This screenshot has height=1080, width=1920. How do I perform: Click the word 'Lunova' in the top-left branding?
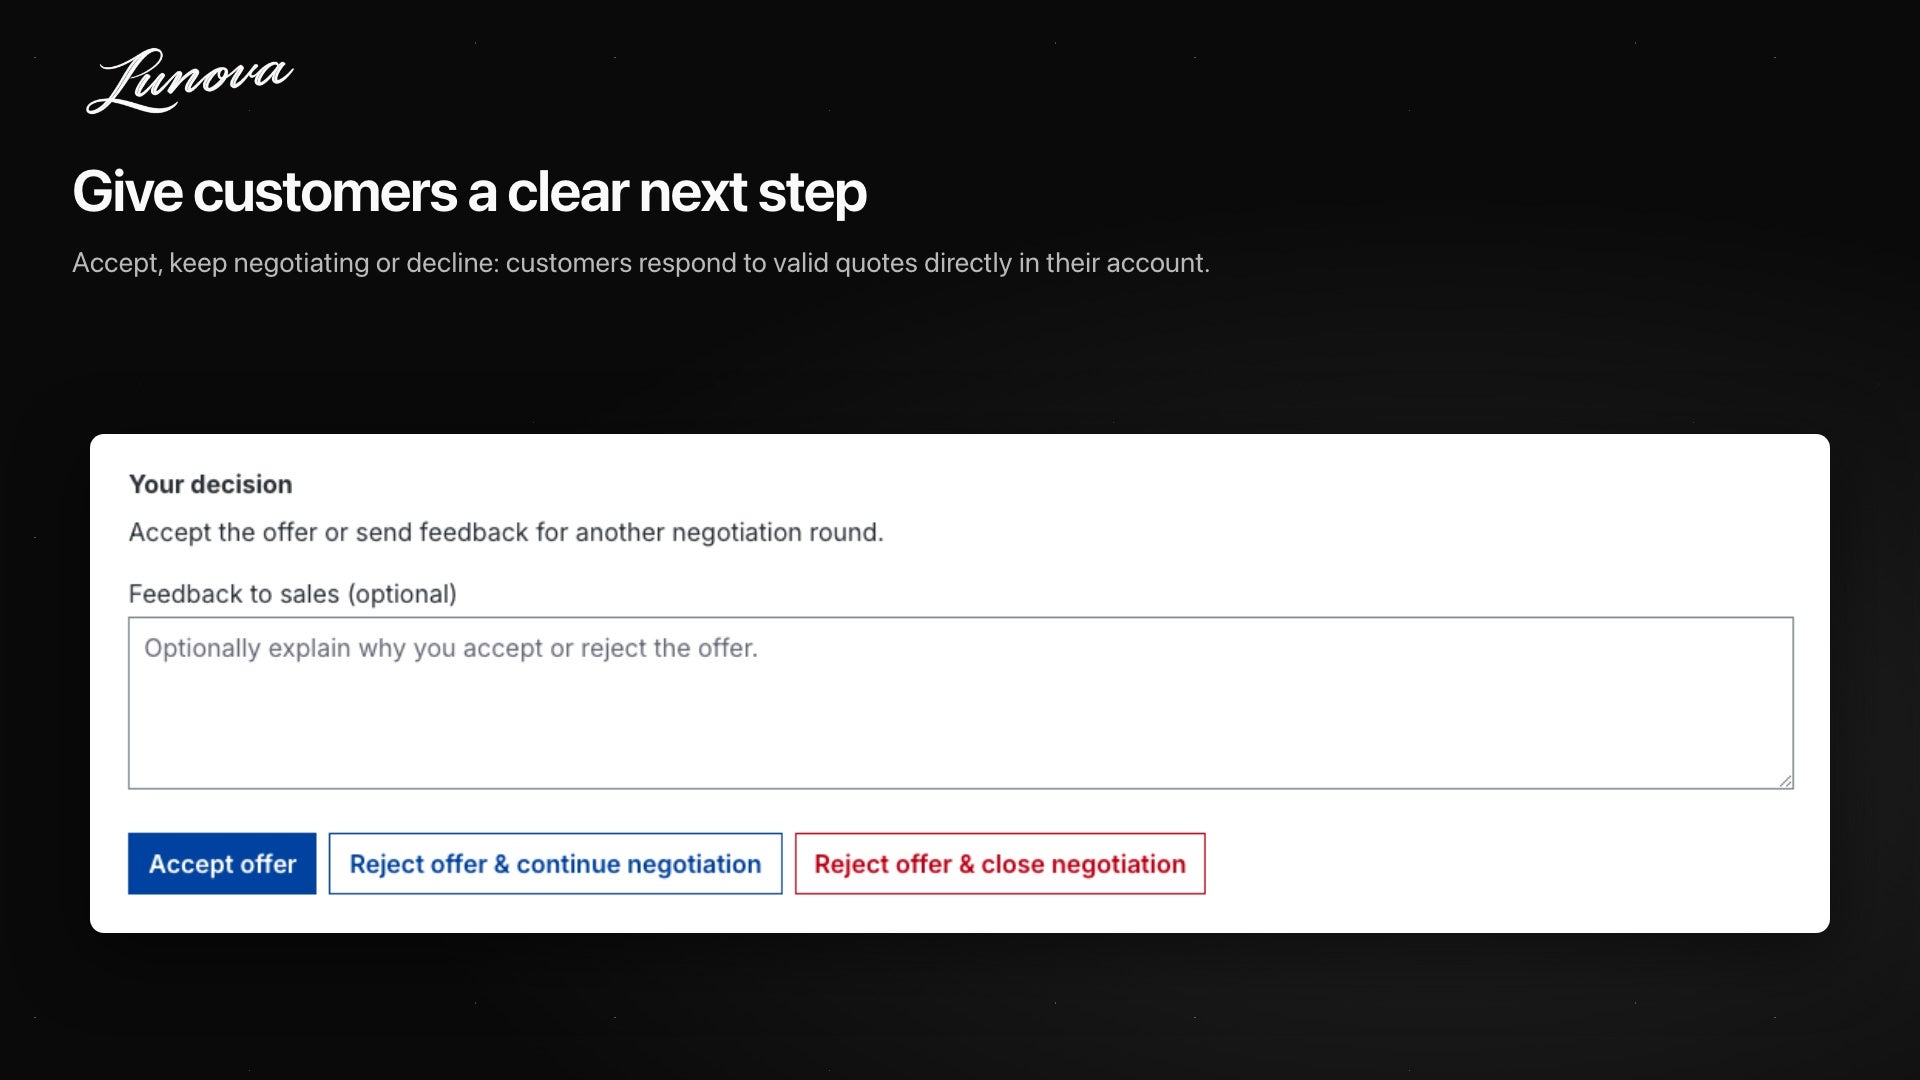[x=190, y=80]
